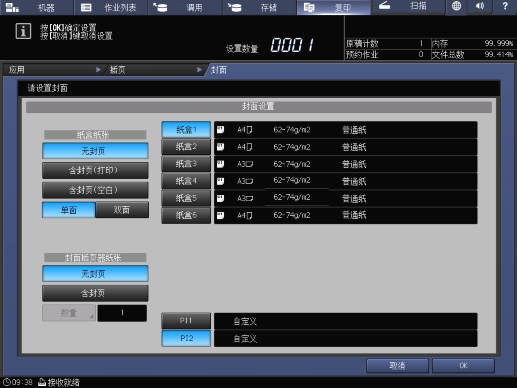Click the paper level icon for 纸盒5
517x388 pixels.
221,198
